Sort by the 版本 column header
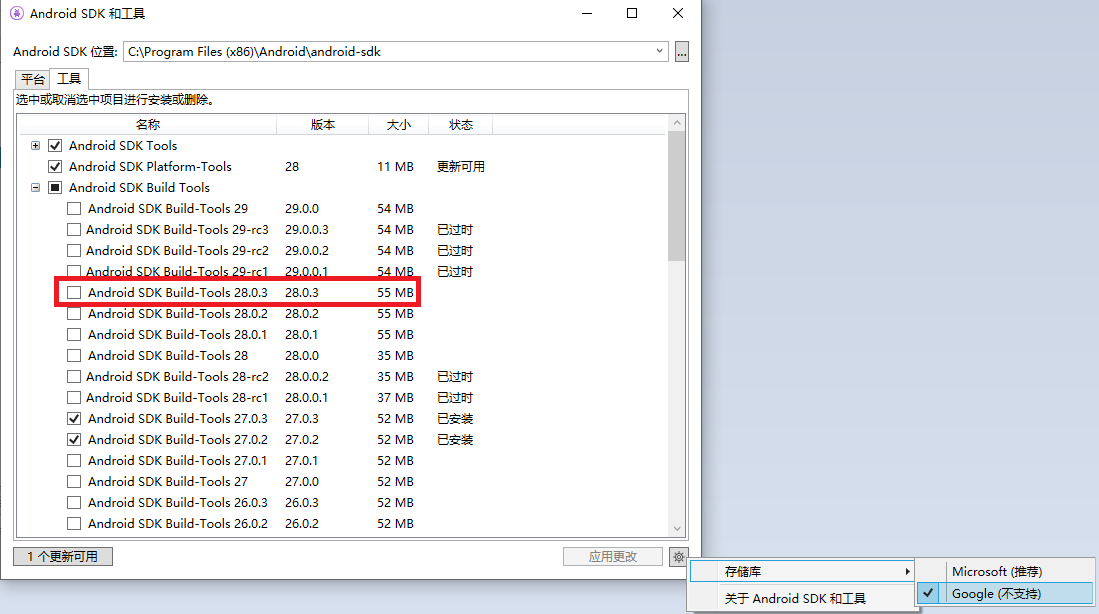The height and width of the screenshot is (614, 1099). coord(322,125)
